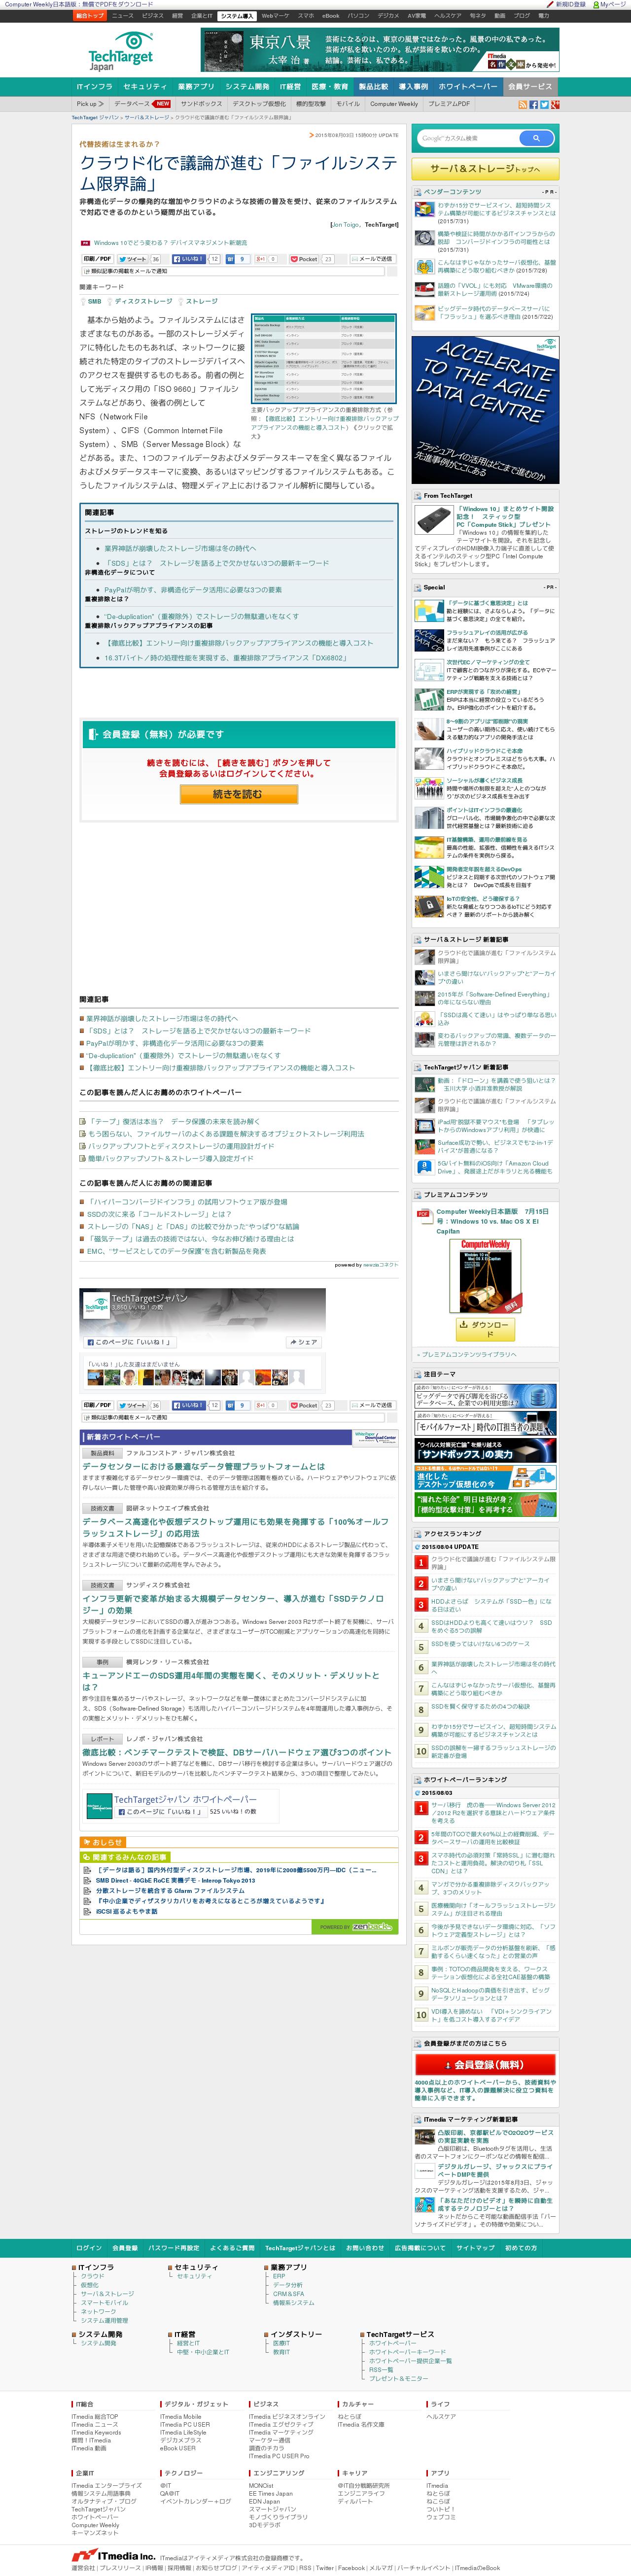
Task: Open the deduplication appliance comparison table thumbnail
Action: (323, 358)
